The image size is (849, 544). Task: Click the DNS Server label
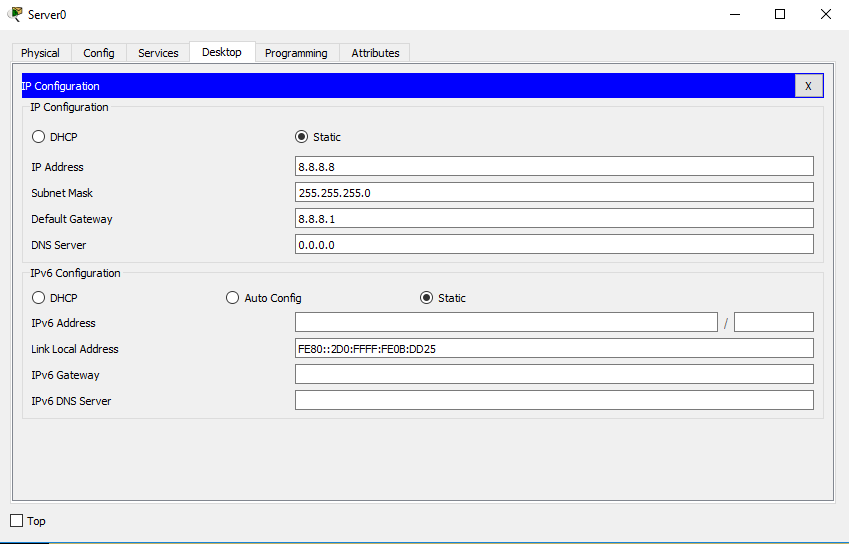[58, 245]
